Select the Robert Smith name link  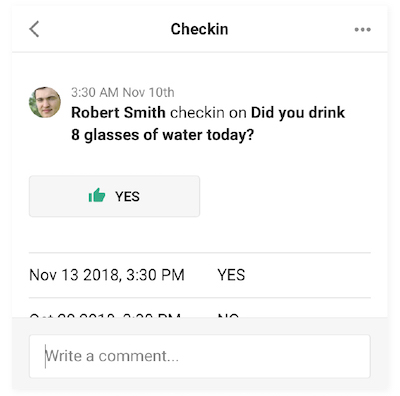pyautogui.click(x=118, y=113)
